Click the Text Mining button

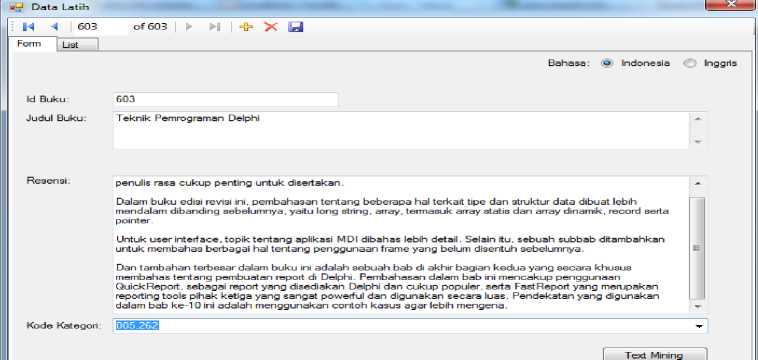pos(655,355)
